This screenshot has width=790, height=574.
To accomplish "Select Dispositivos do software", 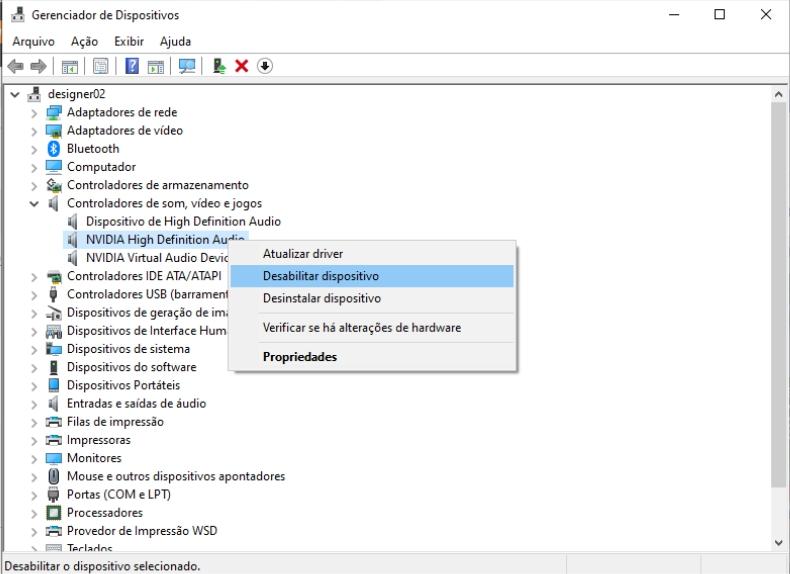I will 131,367.
